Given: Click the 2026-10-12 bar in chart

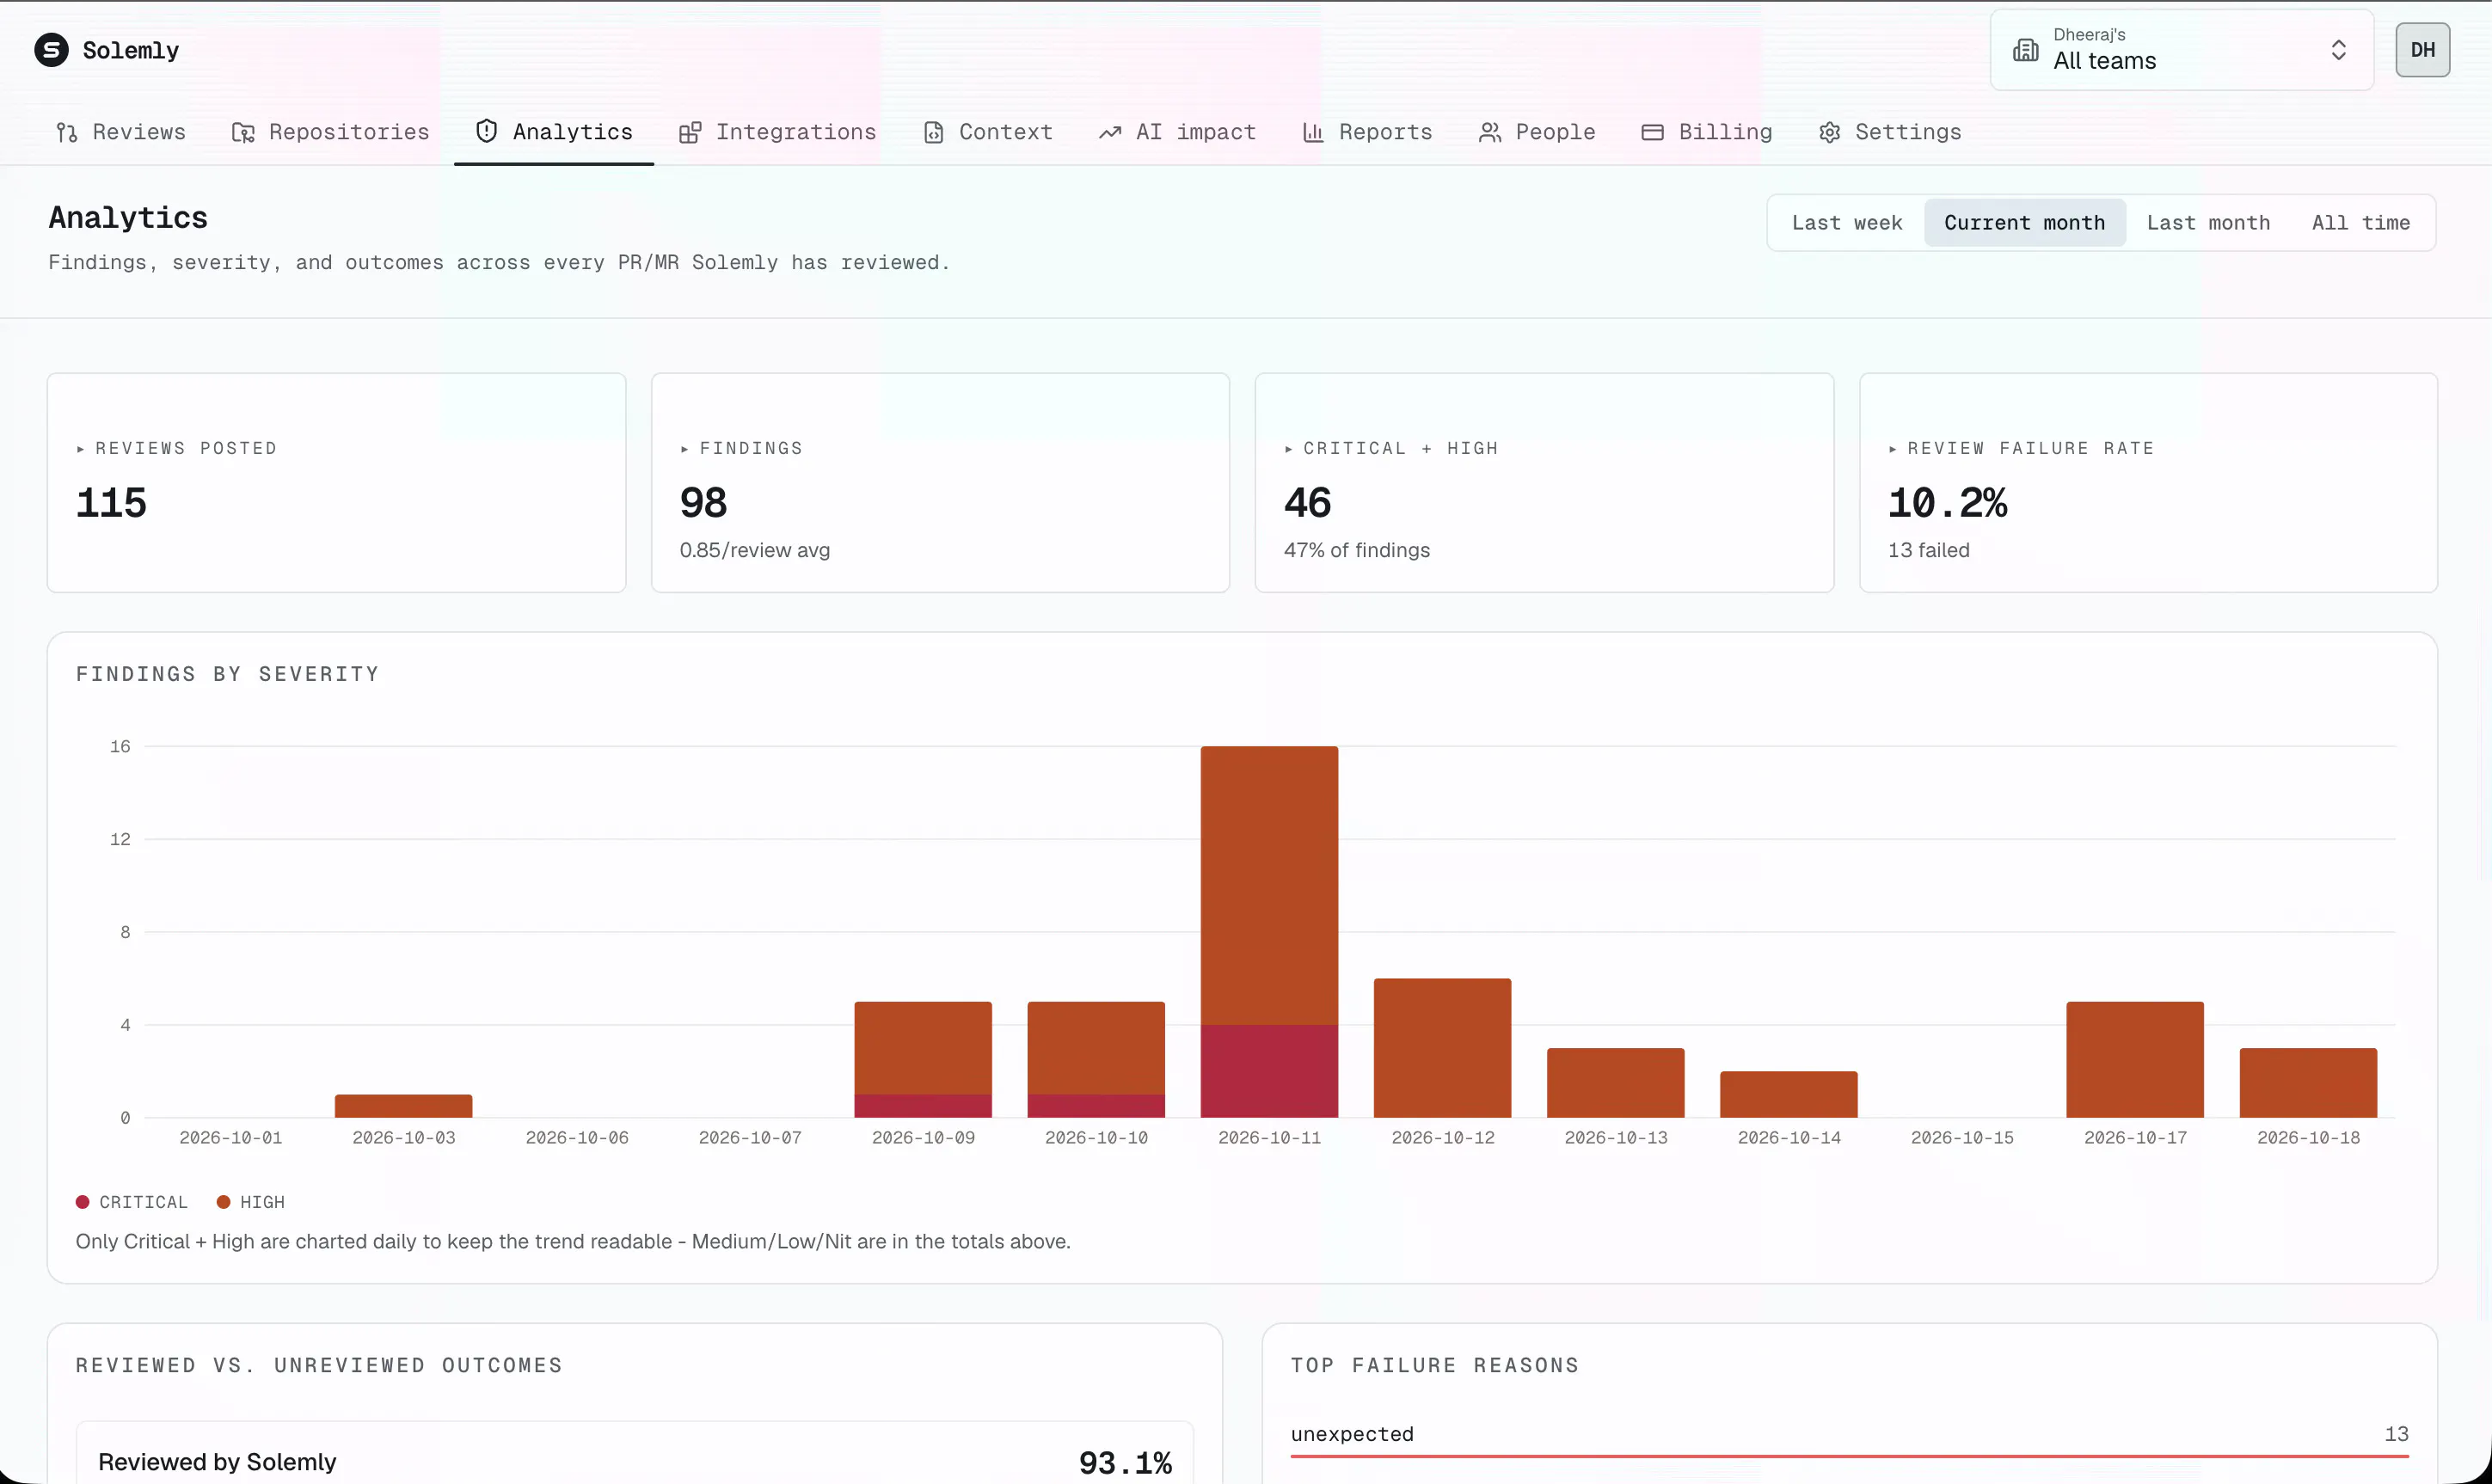Looking at the screenshot, I should [1442, 1048].
